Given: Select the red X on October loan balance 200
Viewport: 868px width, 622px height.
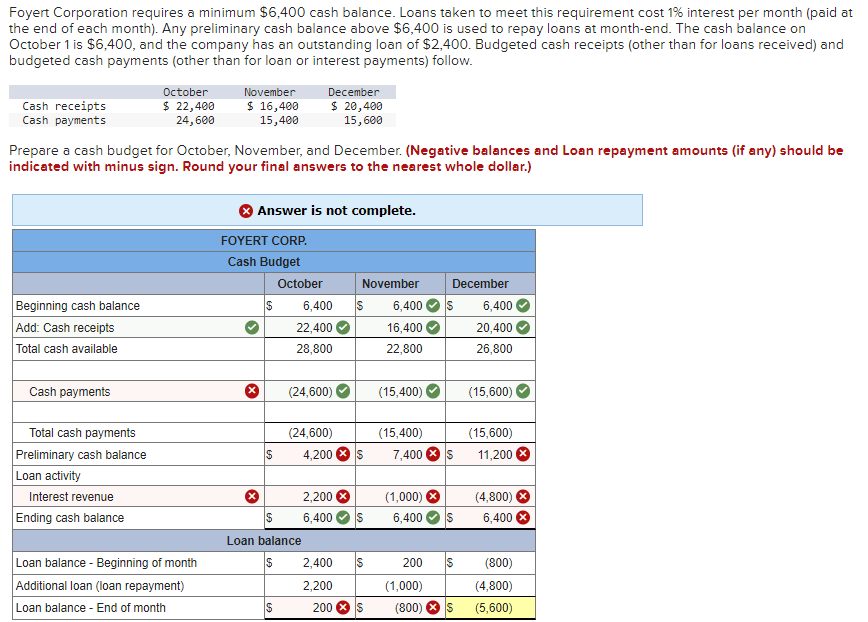Looking at the screenshot, I should pyautogui.click(x=340, y=607).
